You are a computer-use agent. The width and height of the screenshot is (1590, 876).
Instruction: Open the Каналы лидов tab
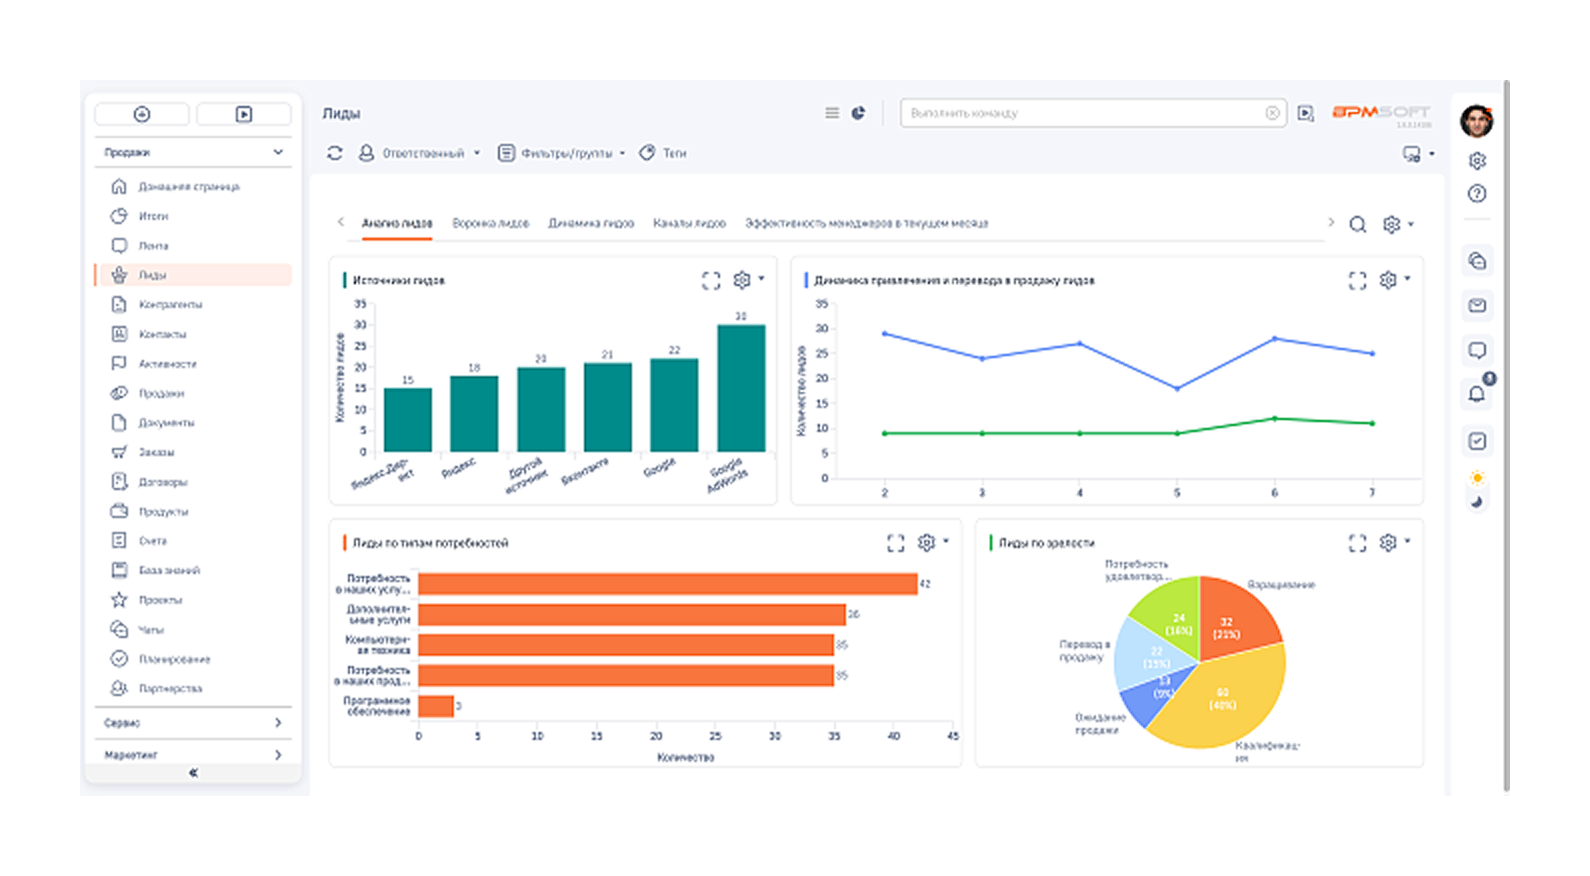(689, 223)
